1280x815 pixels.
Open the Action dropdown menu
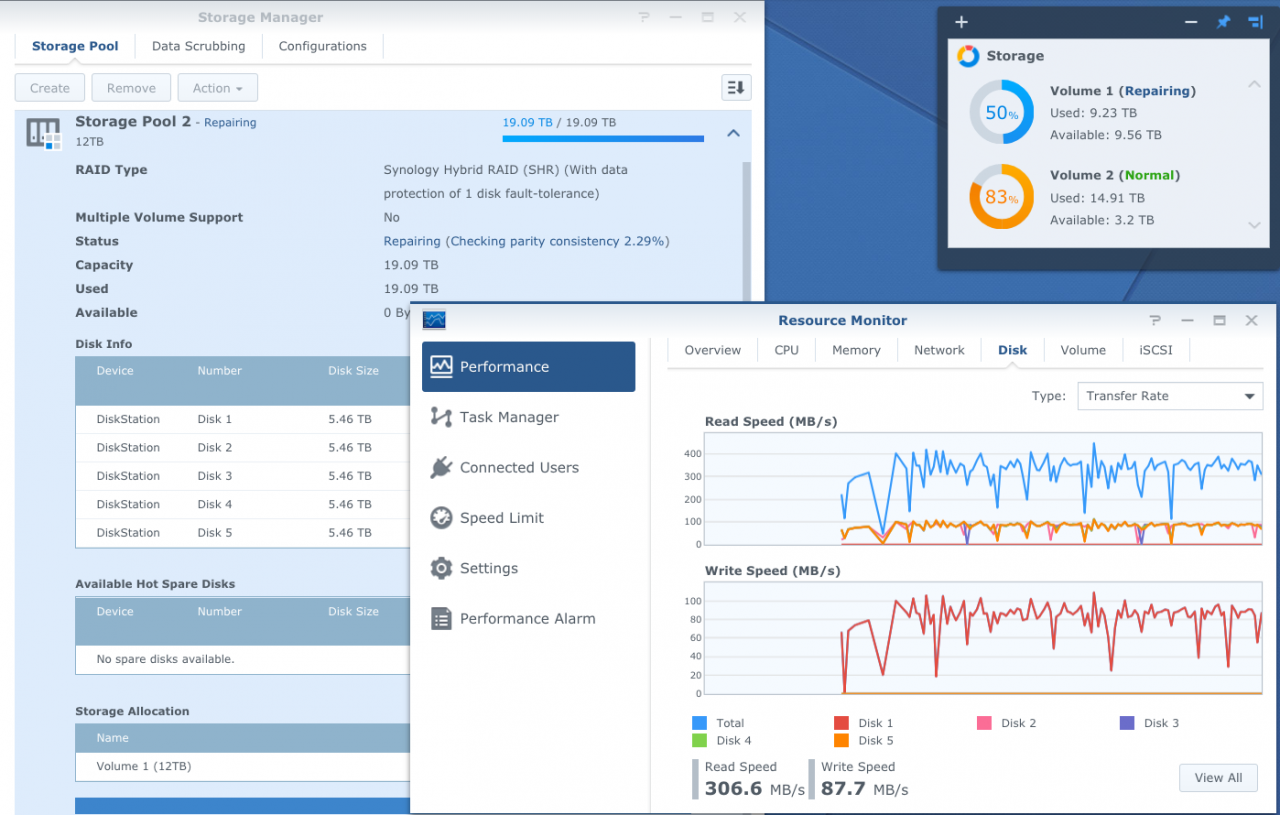217,87
